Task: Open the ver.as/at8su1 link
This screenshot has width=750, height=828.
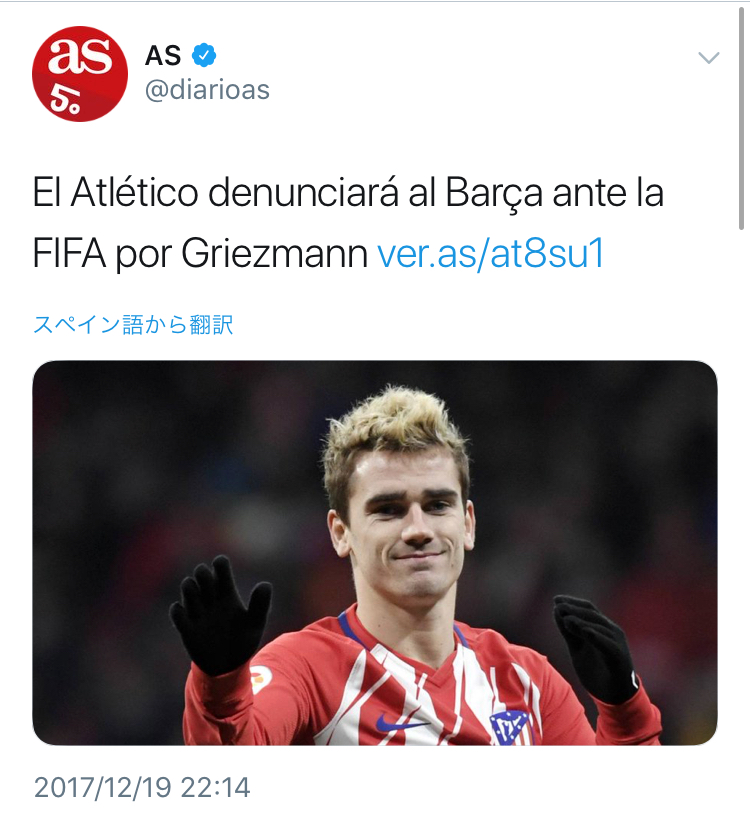Action: pyautogui.click(x=491, y=253)
